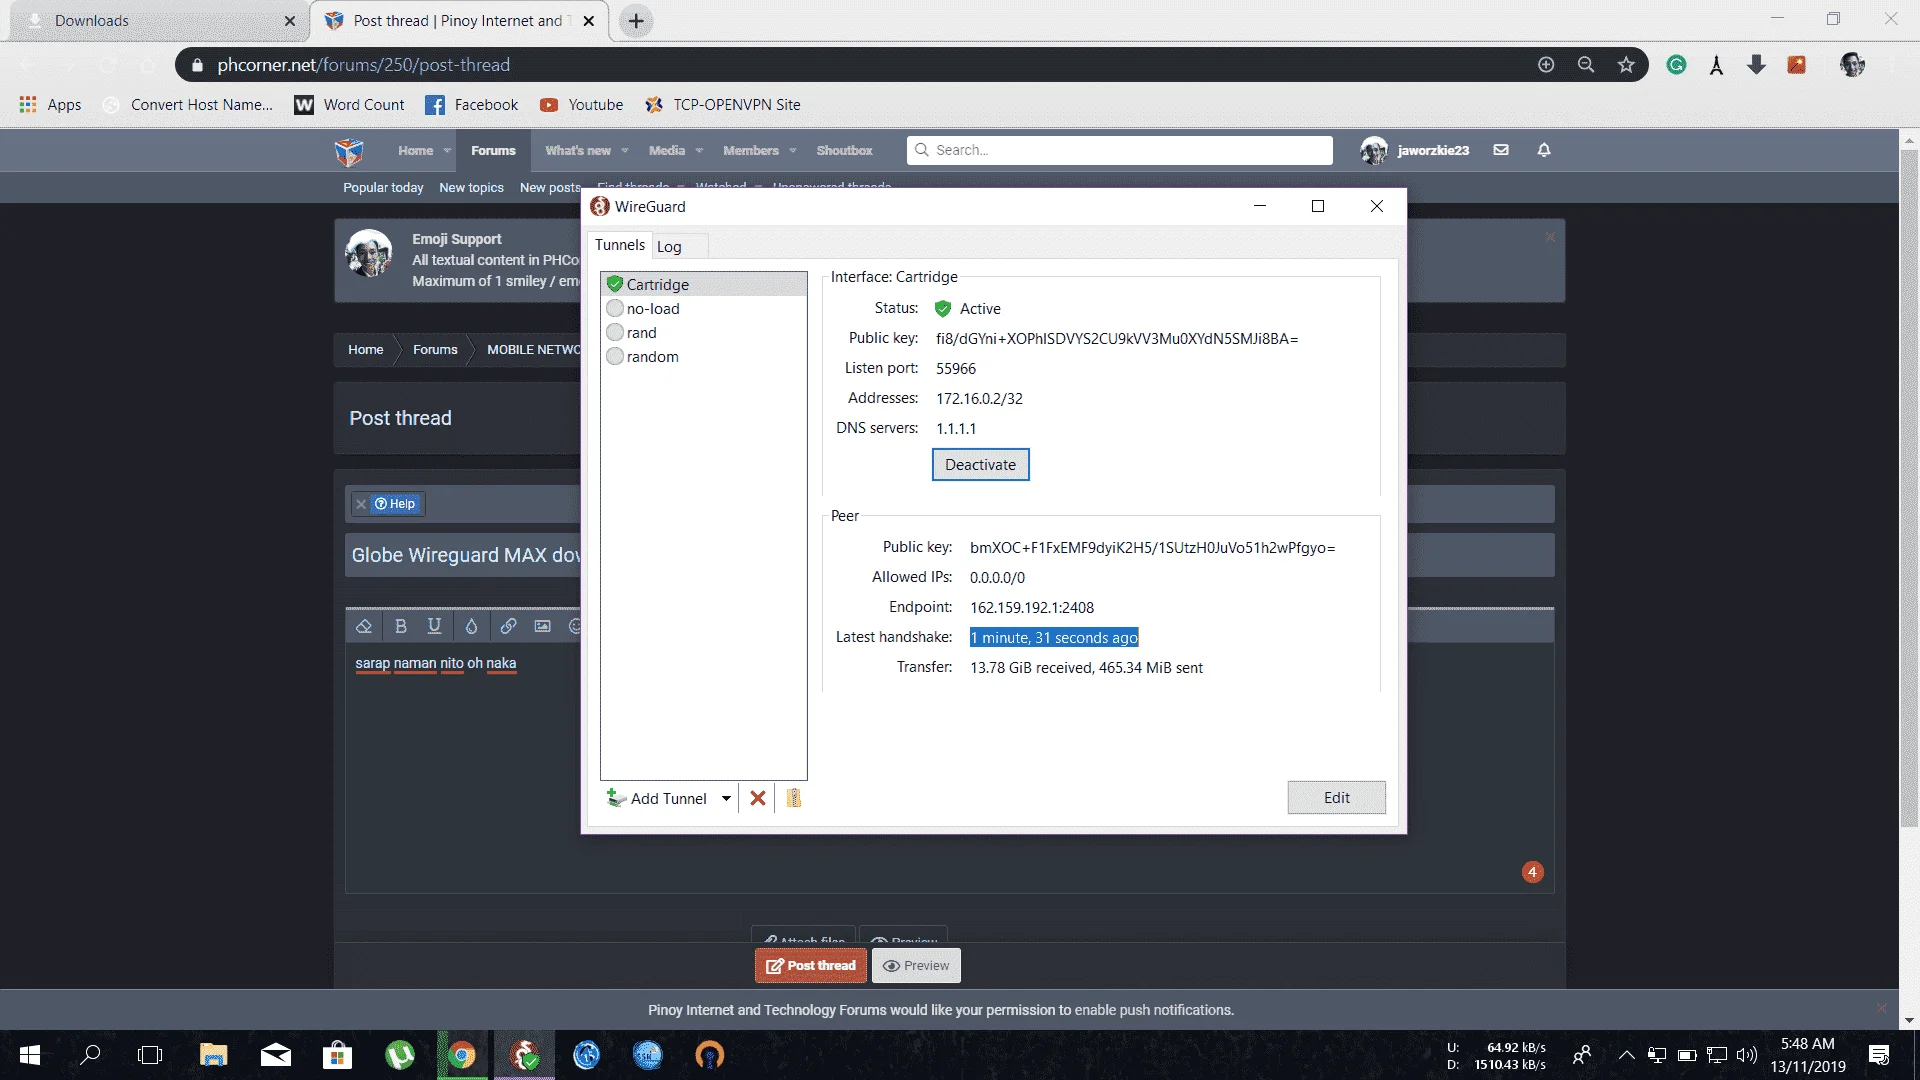Open the Windows Start menu
Viewport: 1920px width, 1080px height.
(30, 1055)
